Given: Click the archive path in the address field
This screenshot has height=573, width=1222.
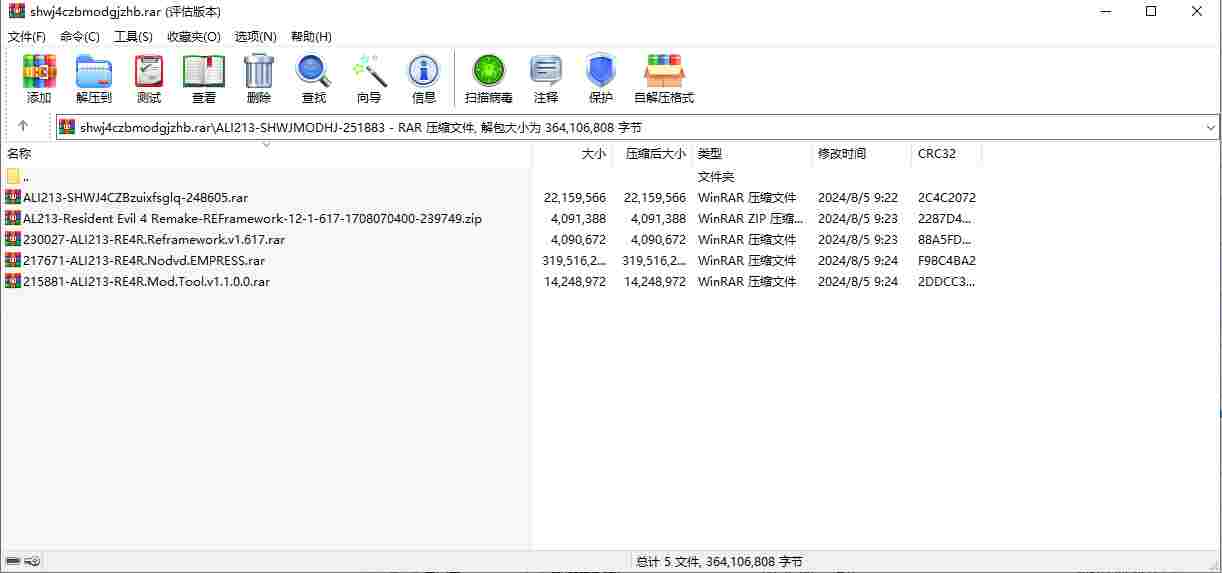Looking at the screenshot, I should (361, 127).
